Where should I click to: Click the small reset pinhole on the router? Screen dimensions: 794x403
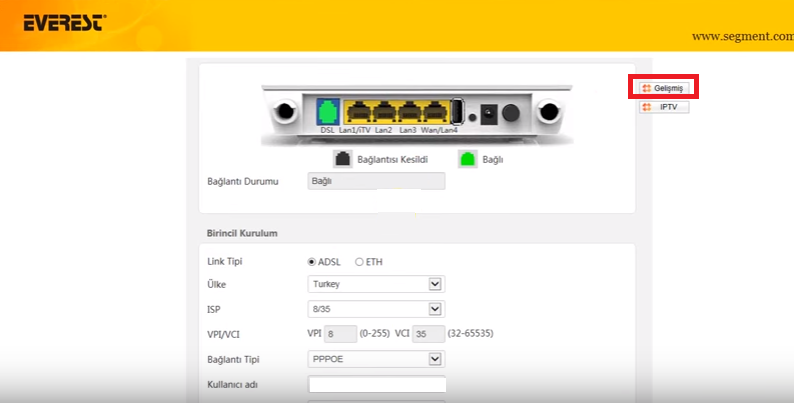click(x=472, y=117)
